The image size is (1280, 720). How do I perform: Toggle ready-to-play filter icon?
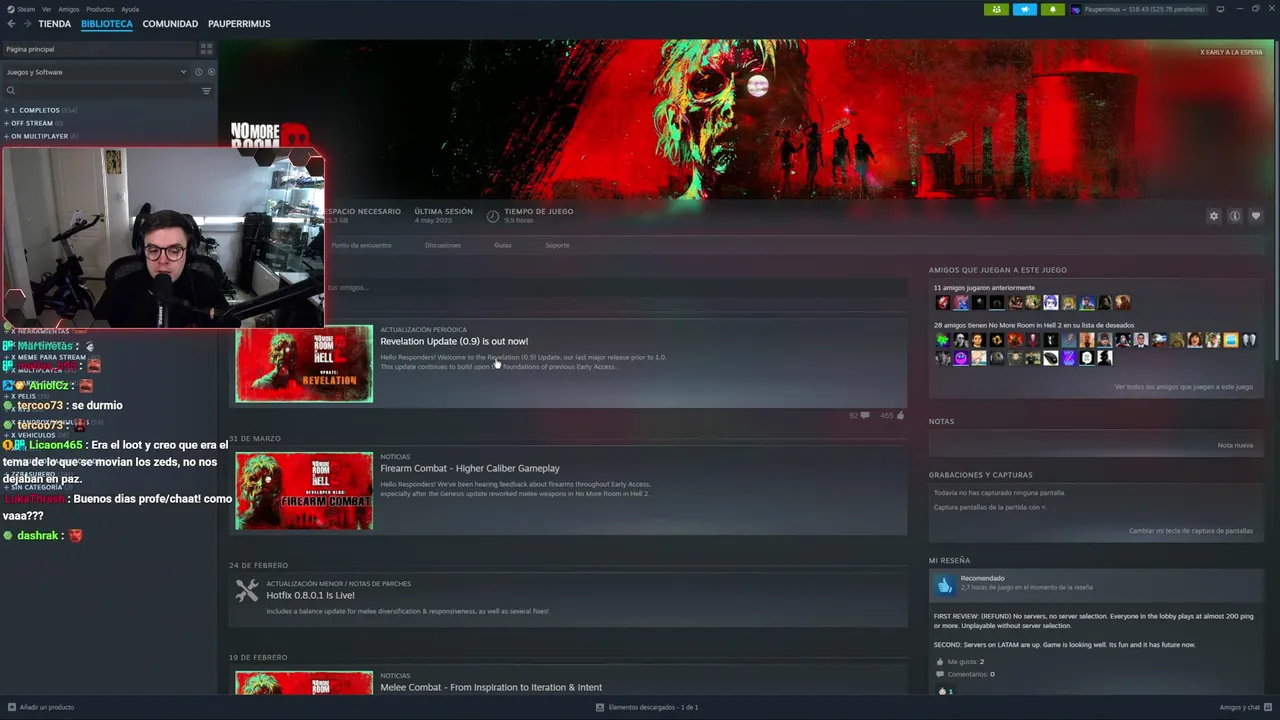[211, 72]
